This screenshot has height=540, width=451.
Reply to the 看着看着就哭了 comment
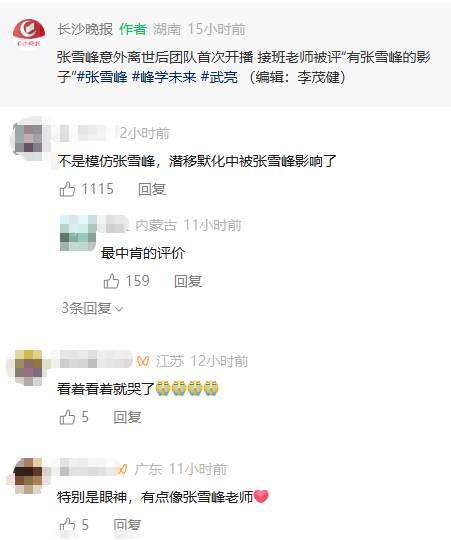pos(127,417)
